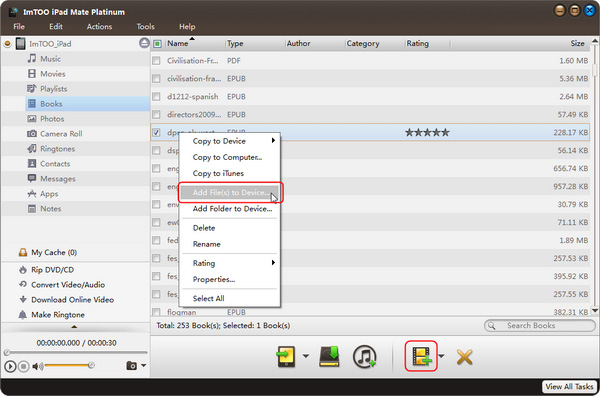Click the eject icon beside ImTOO_iPad
This screenshot has height=396, width=600.
coord(144,43)
